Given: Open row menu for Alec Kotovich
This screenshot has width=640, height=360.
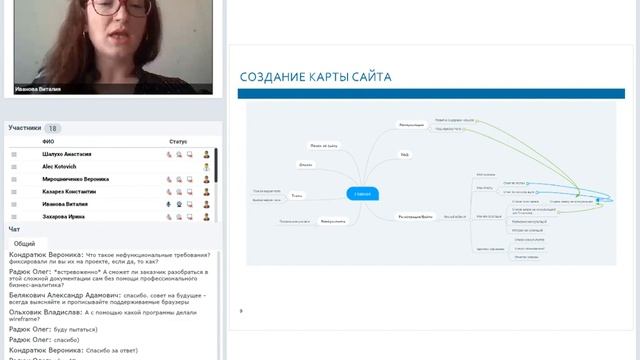Looking at the screenshot, I should coord(14,167).
